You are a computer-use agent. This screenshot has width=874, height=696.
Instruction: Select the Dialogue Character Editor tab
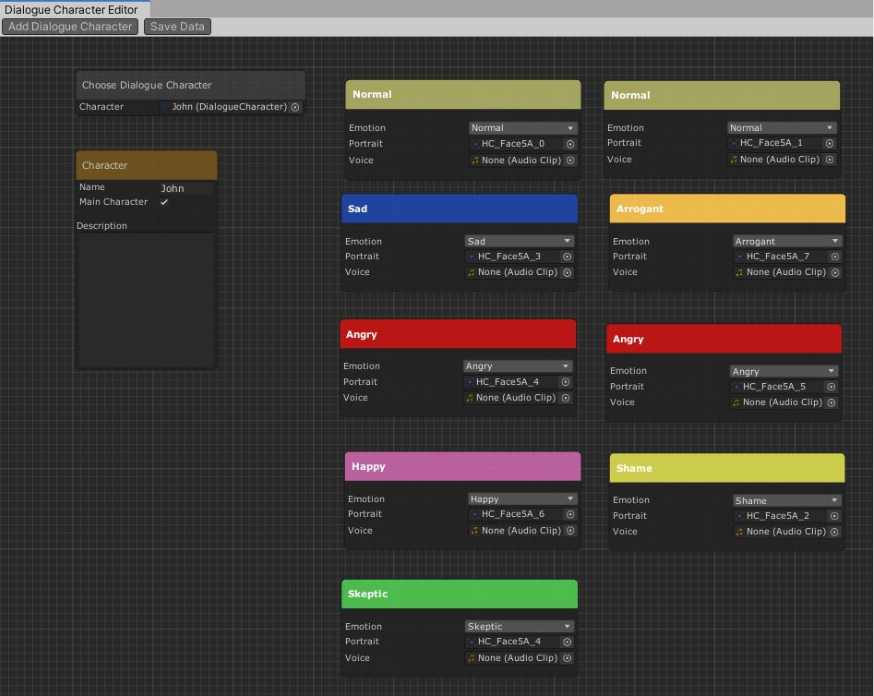(x=71, y=9)
